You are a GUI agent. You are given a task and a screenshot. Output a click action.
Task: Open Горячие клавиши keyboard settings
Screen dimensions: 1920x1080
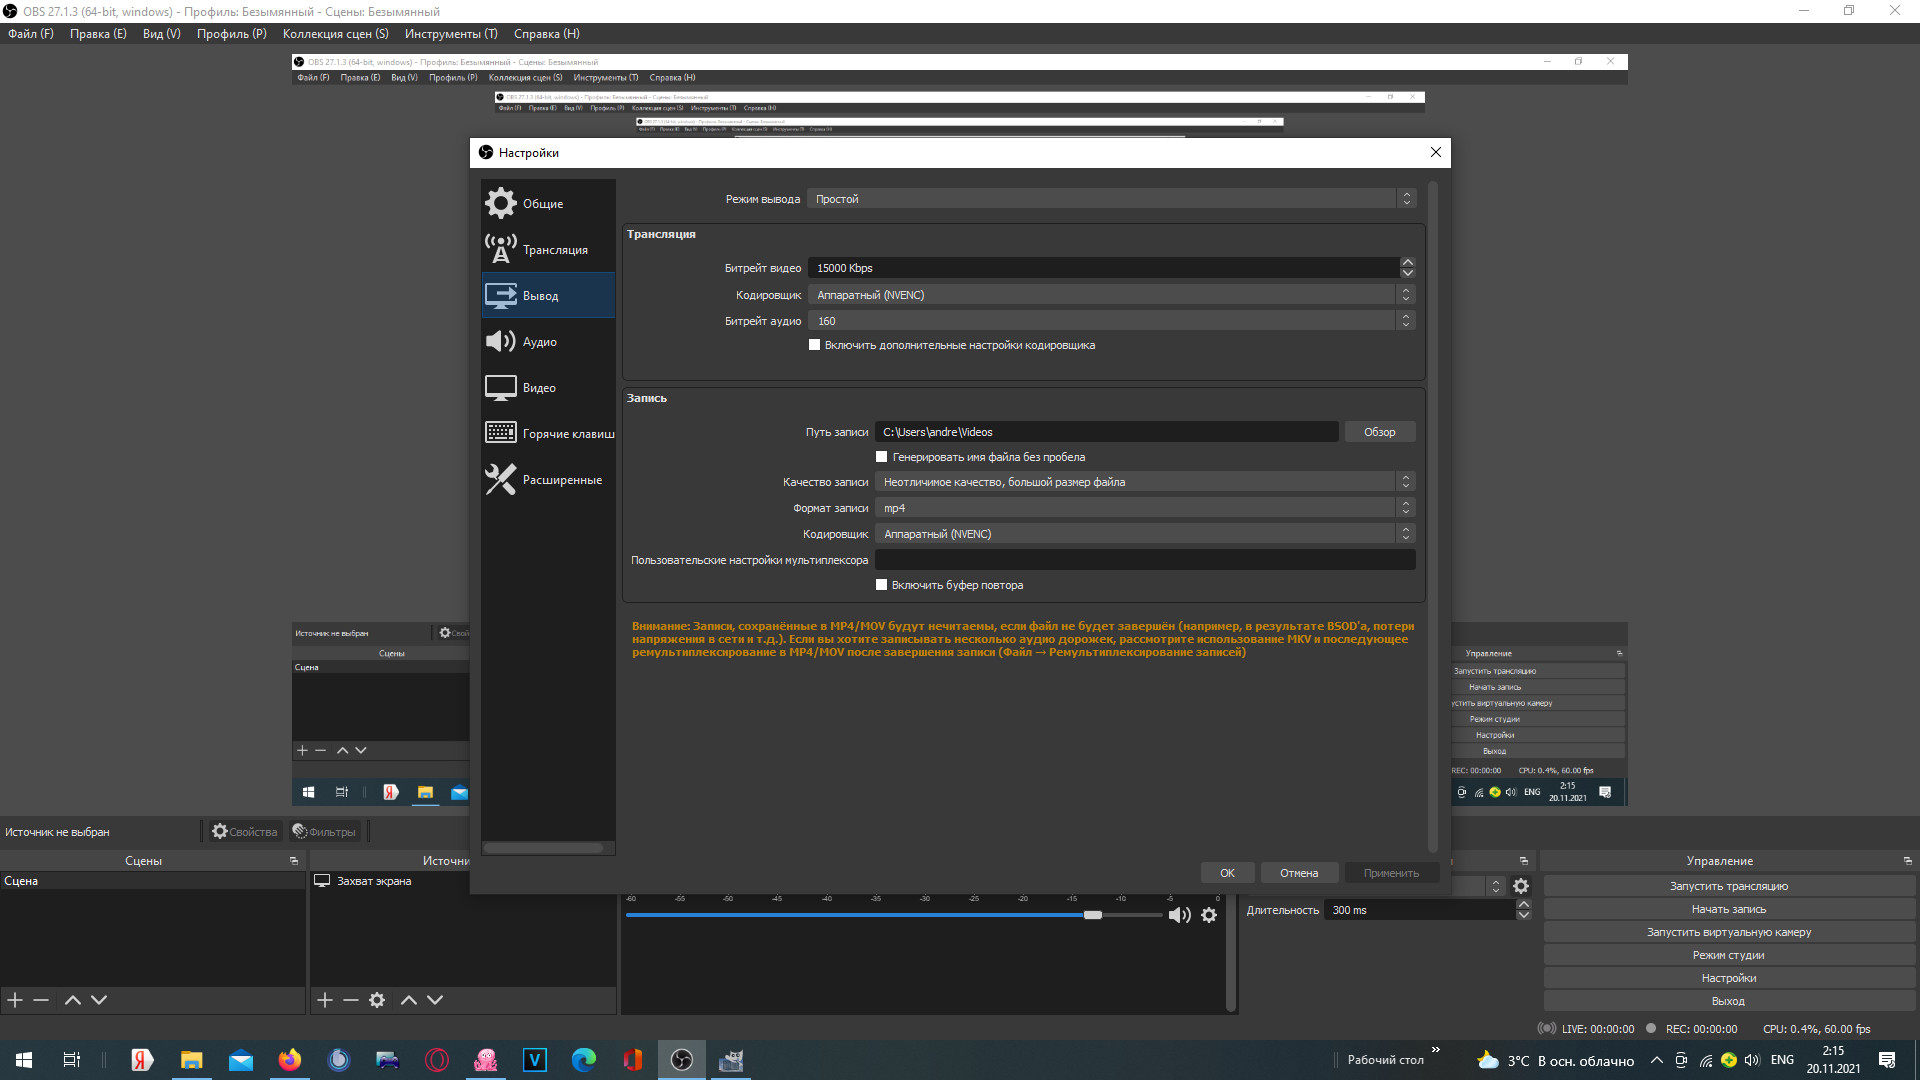coord(567,434)
